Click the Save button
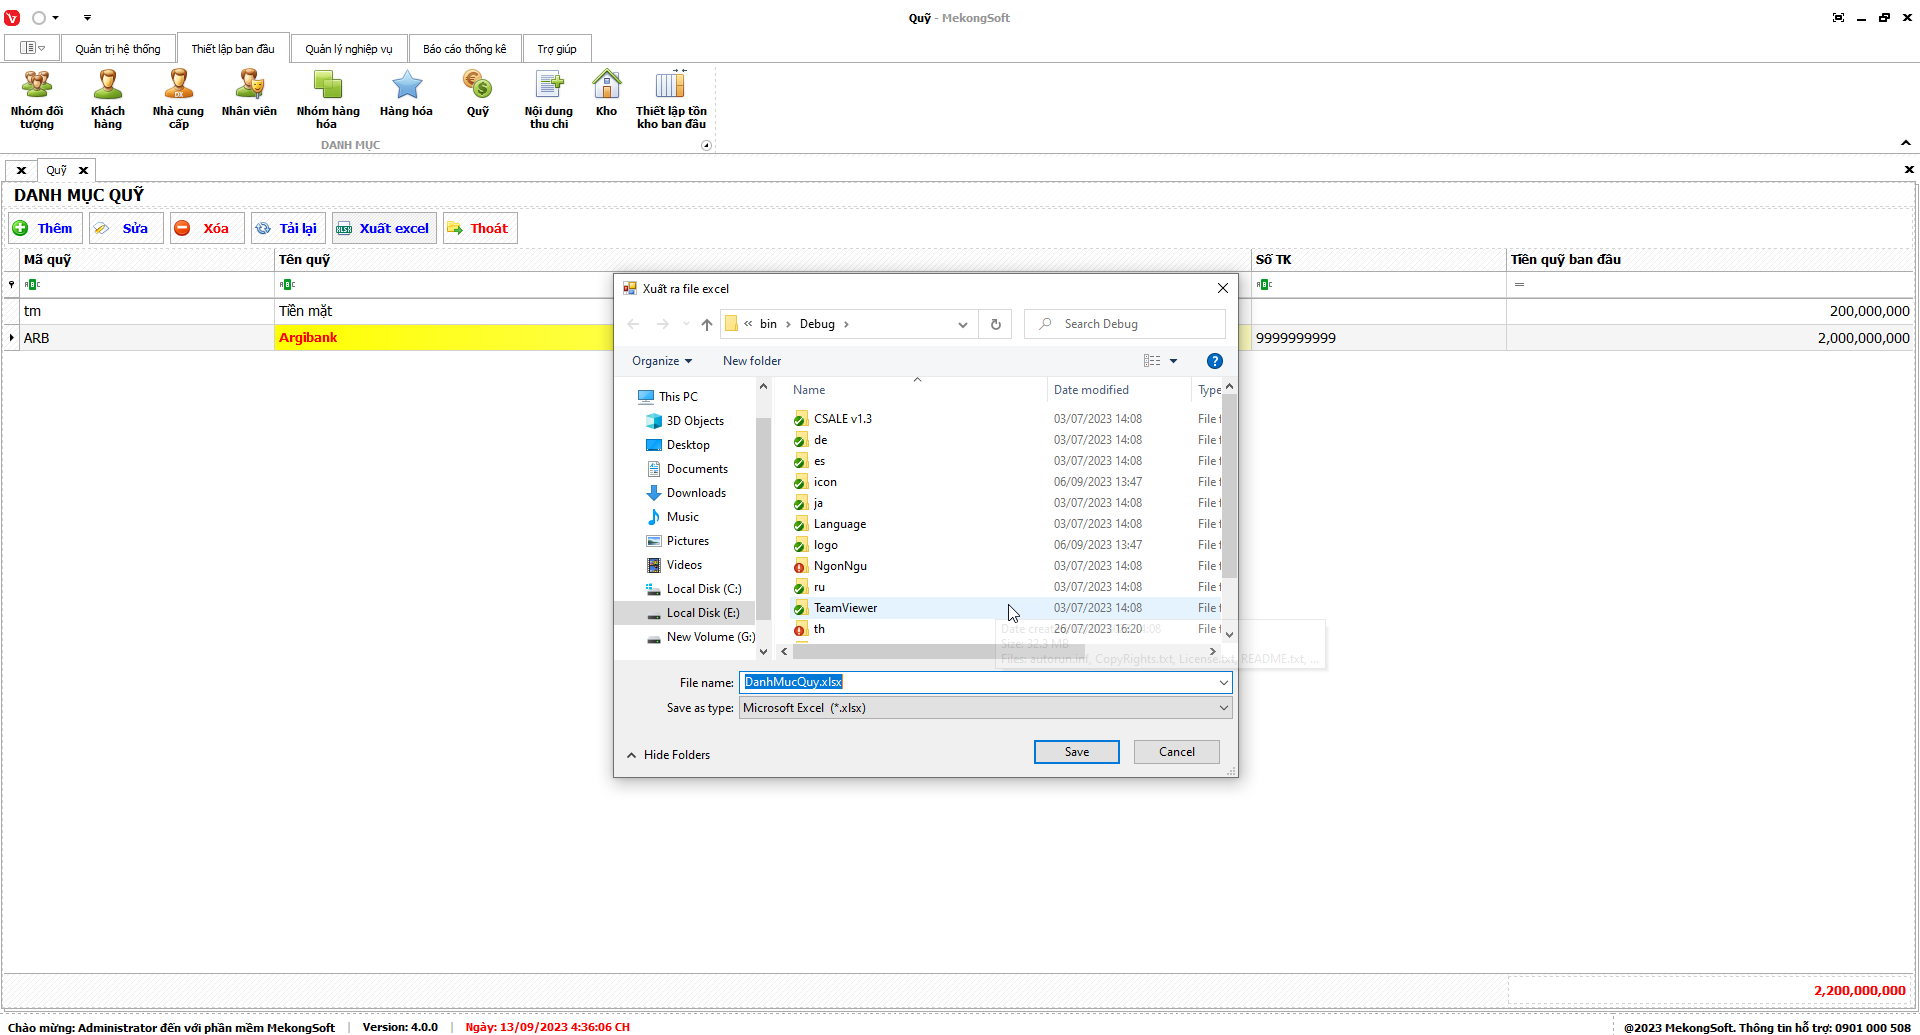Screen dimensions: 1920x1035 tap(1077, 752)
